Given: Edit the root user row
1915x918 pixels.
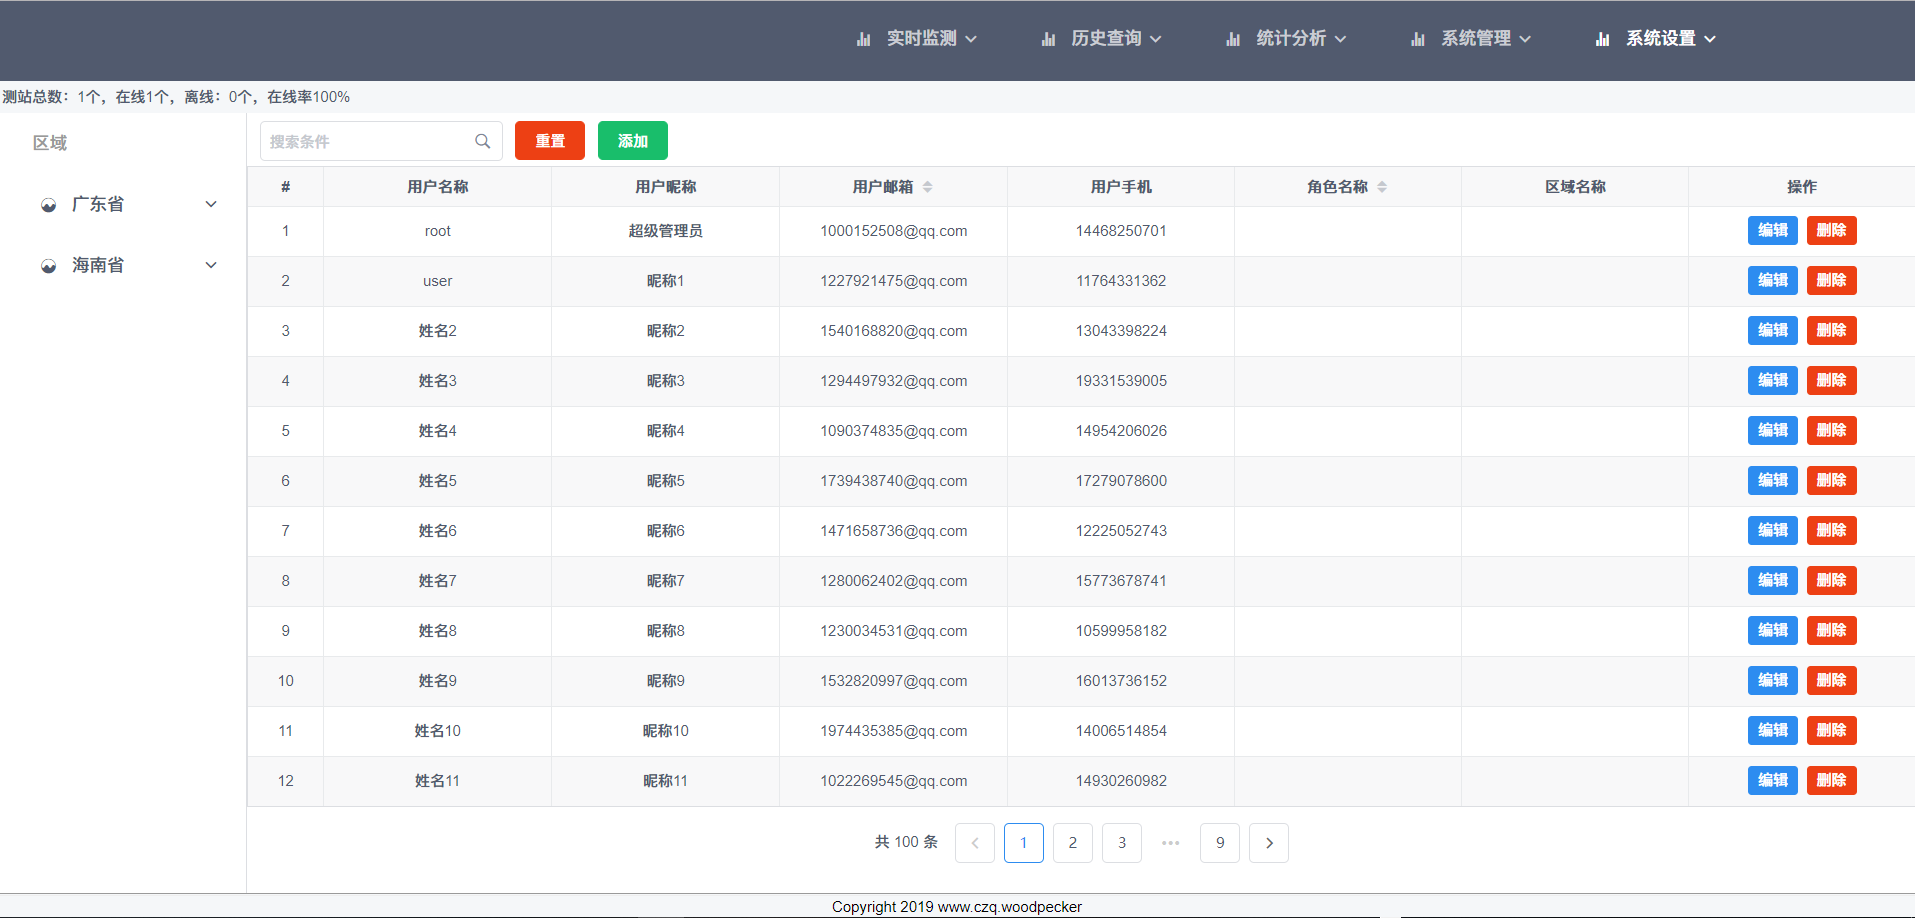Looking at the screenshot, I should 1773,231.
